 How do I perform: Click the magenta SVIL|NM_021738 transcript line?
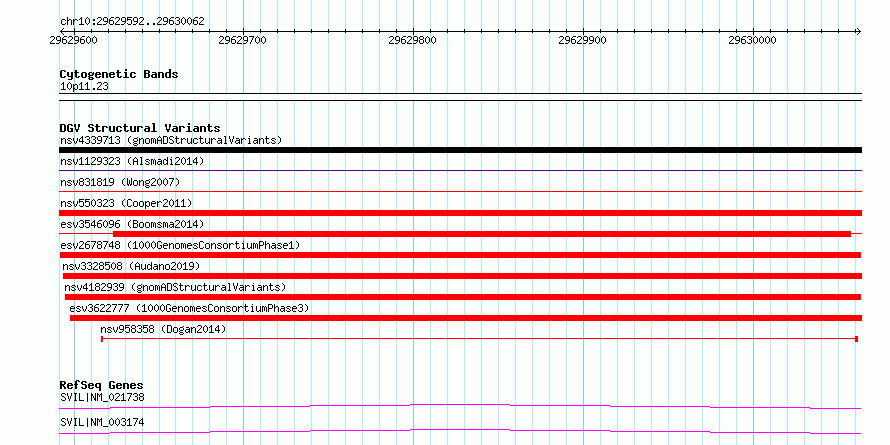(x=460, y=406)
